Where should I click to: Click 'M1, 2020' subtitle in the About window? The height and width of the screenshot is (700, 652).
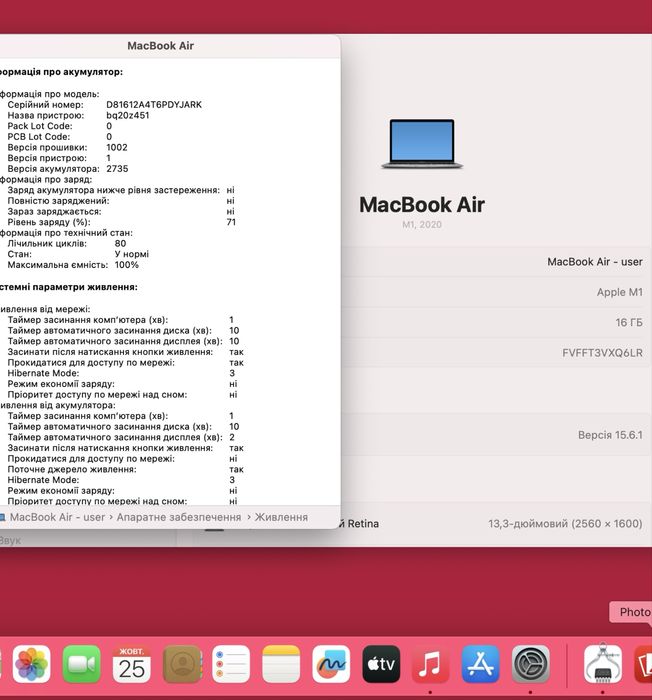tap(422, 225)
